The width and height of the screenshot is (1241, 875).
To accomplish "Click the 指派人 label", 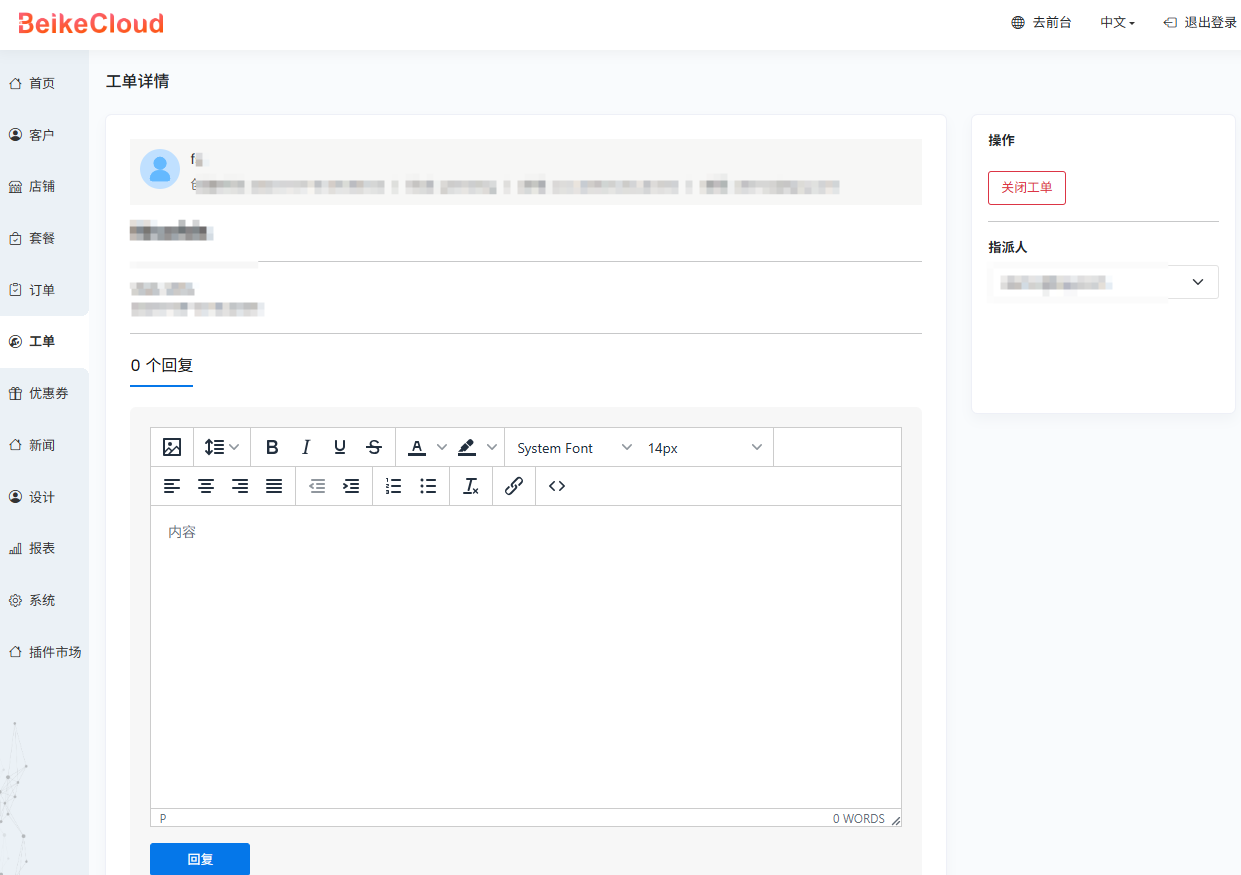I will click(1008, 247).
